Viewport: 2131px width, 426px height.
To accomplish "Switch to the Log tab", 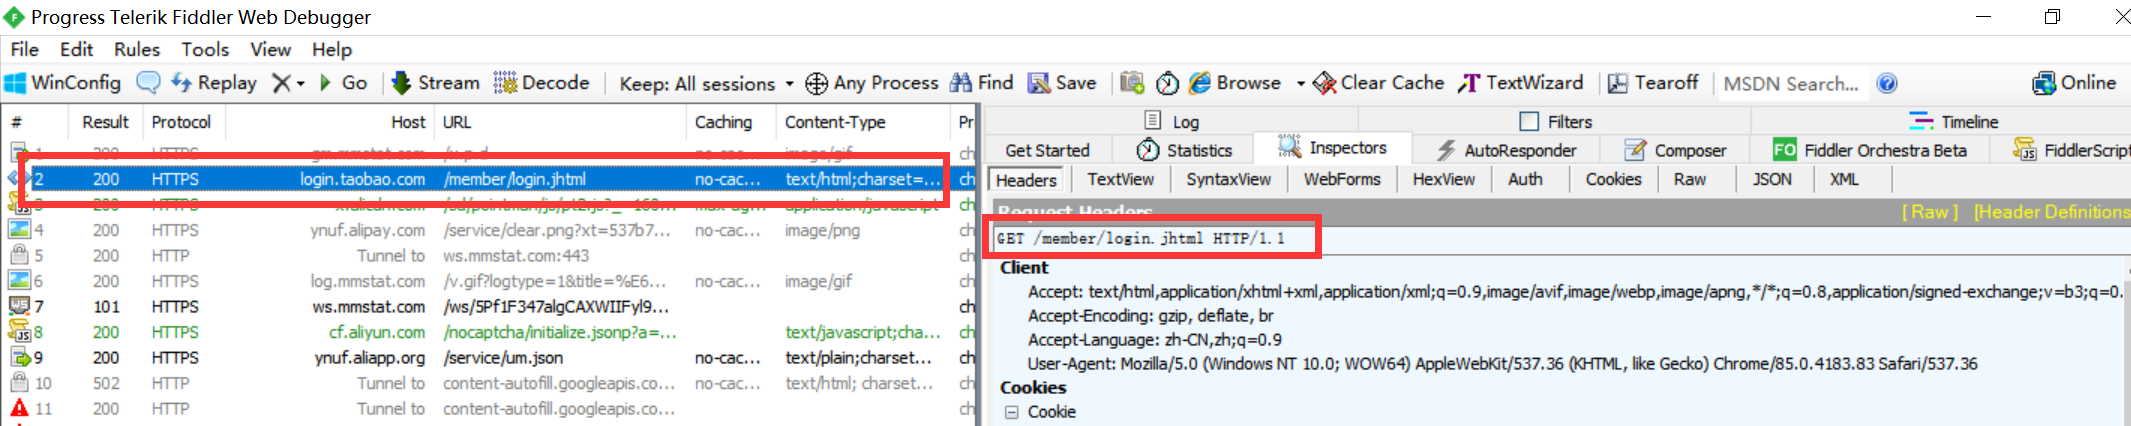I will click(x=1172, y=121).
